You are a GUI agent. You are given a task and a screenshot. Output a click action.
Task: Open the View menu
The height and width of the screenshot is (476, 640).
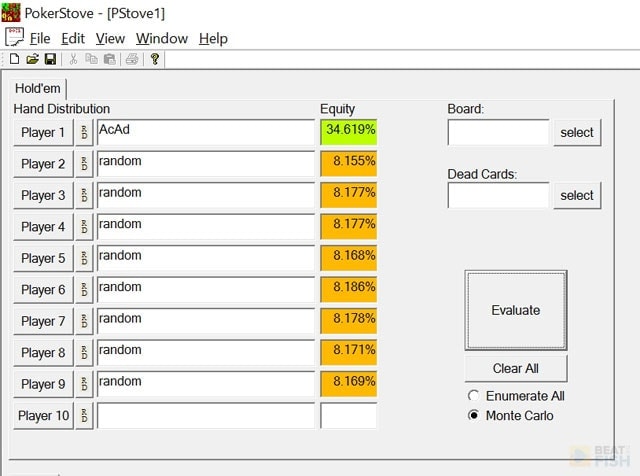(x=110, y=38)
